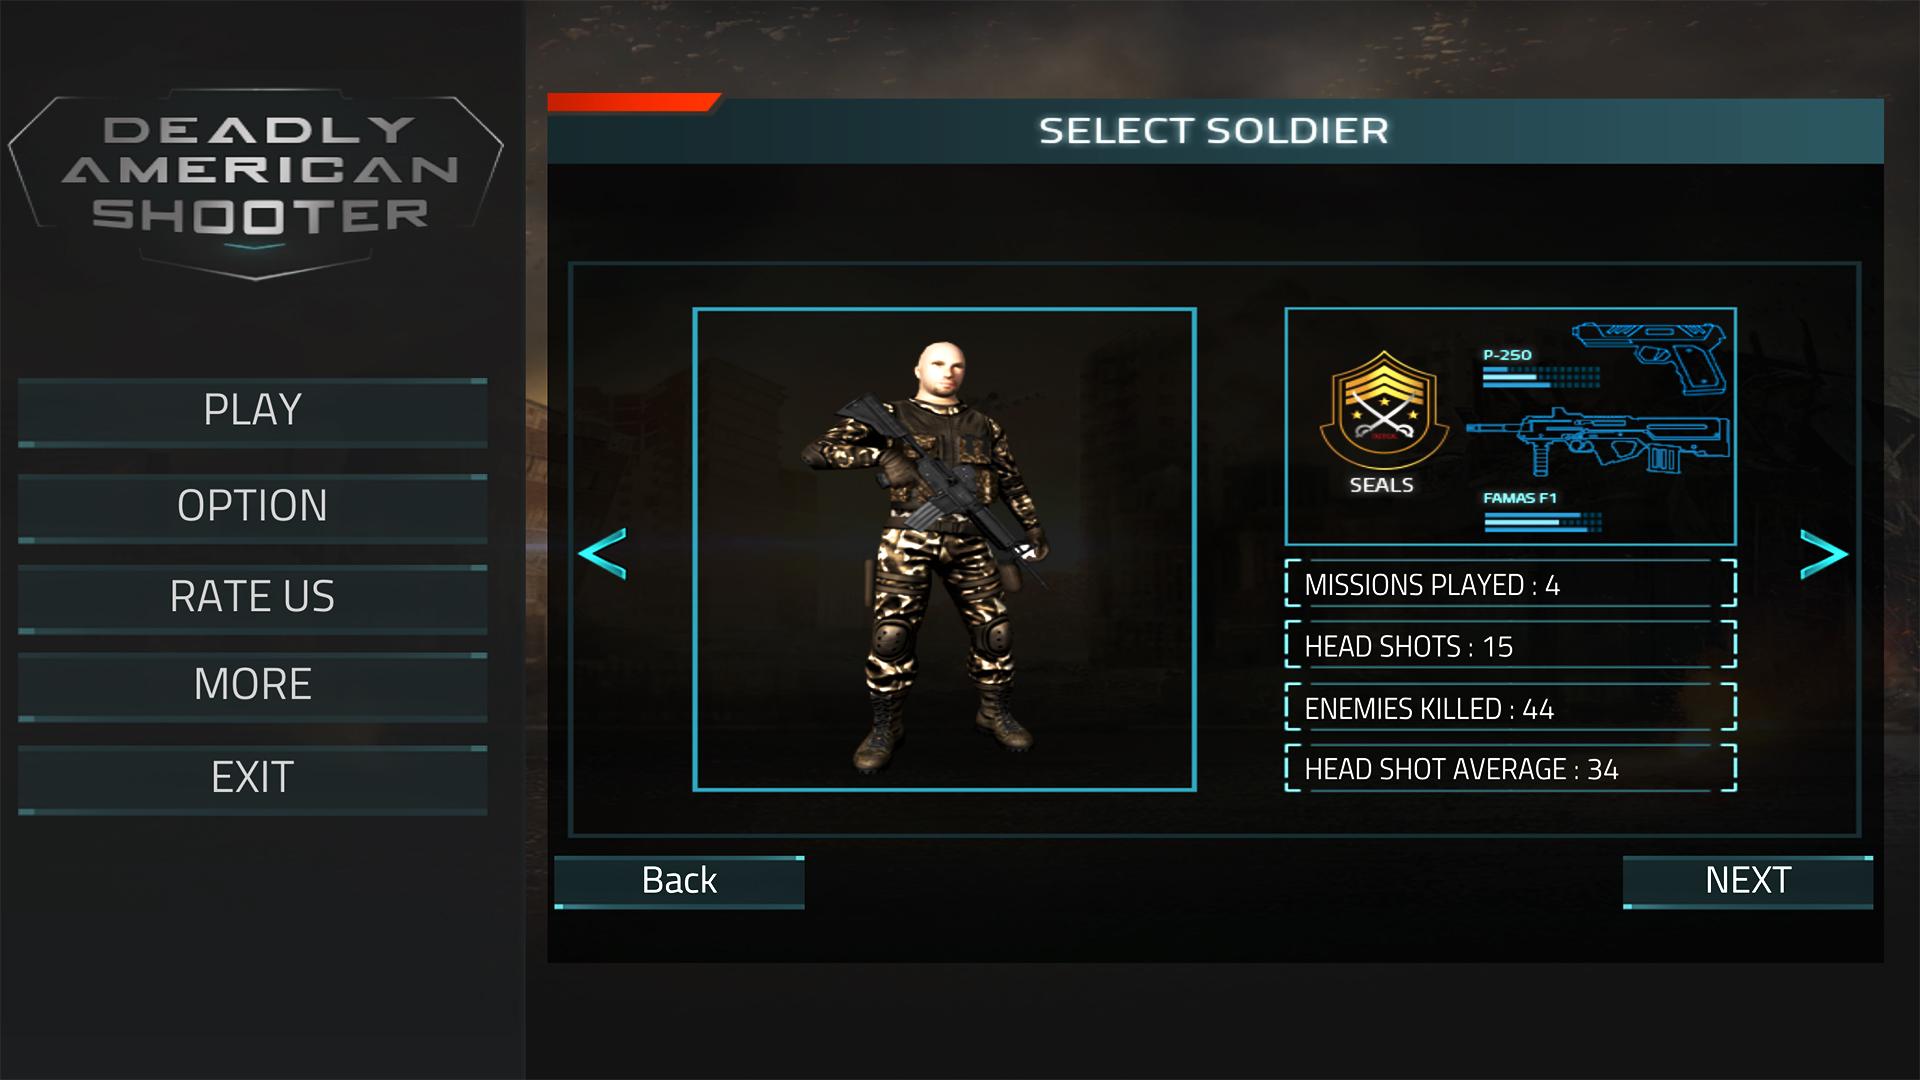The image size is (1920, 1080).
Task: Continue with the NEXT button
Action: pos(1748,882)
